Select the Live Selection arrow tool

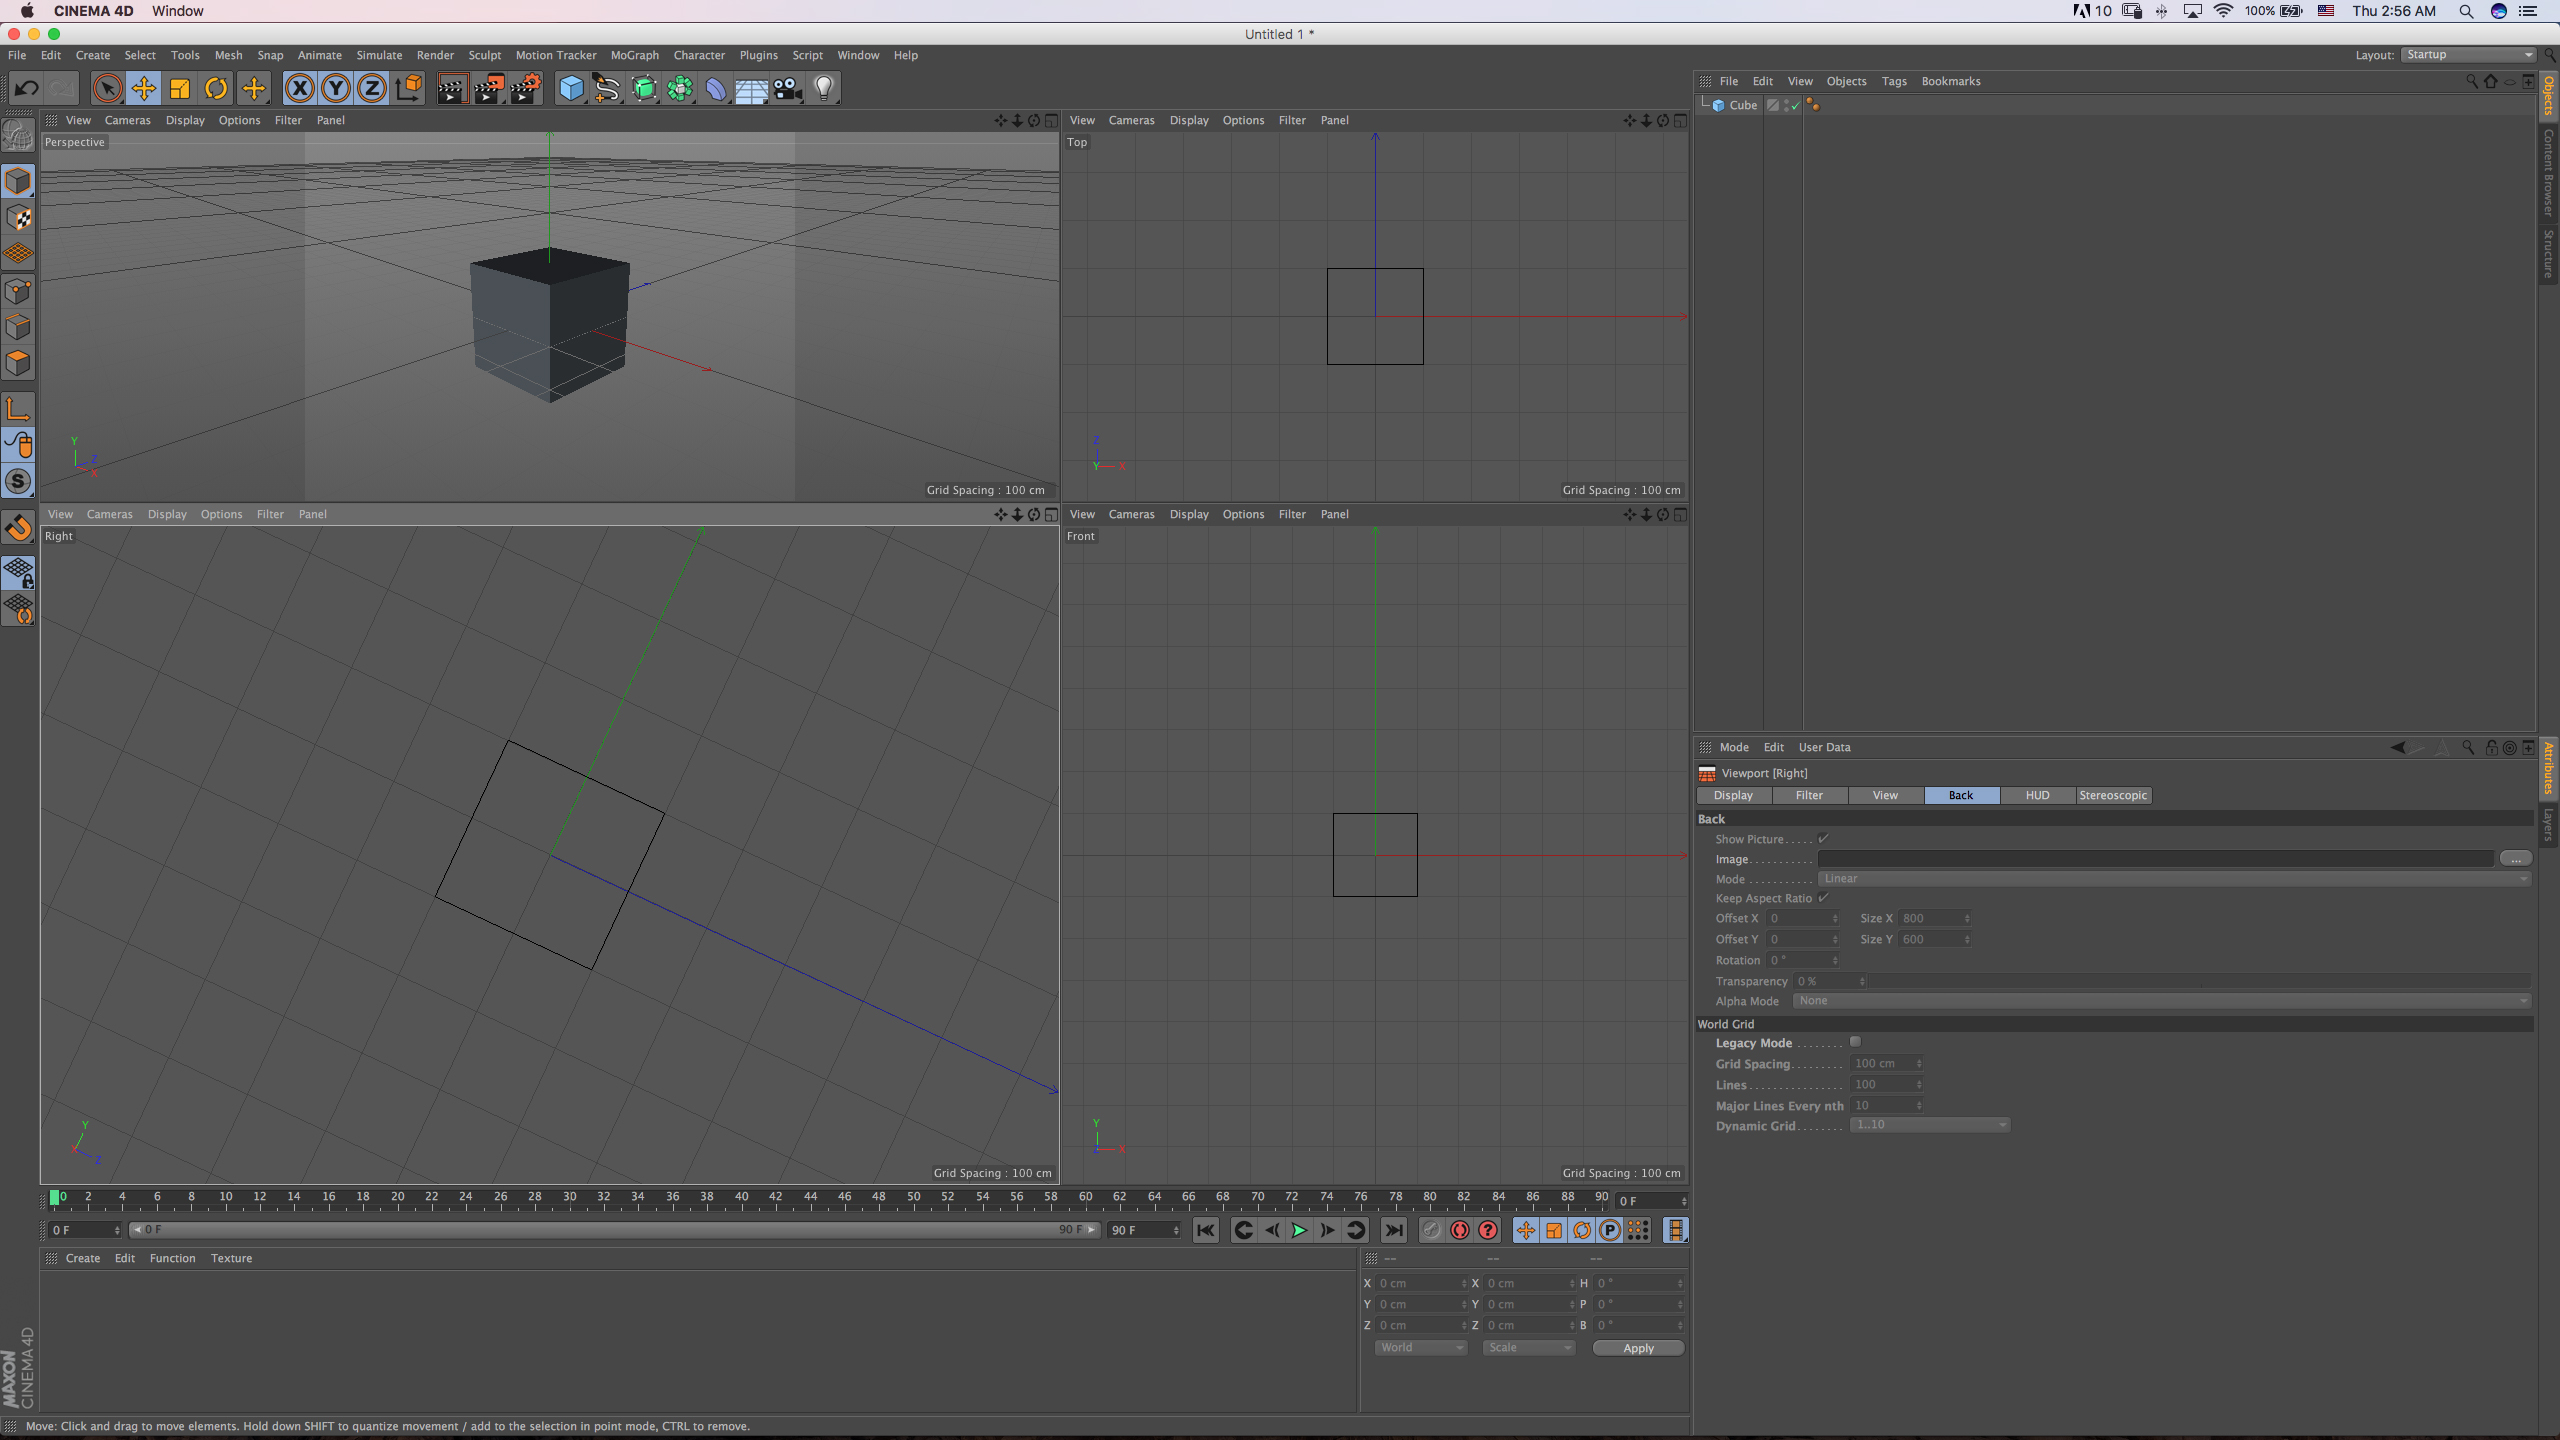pos(107,88)
